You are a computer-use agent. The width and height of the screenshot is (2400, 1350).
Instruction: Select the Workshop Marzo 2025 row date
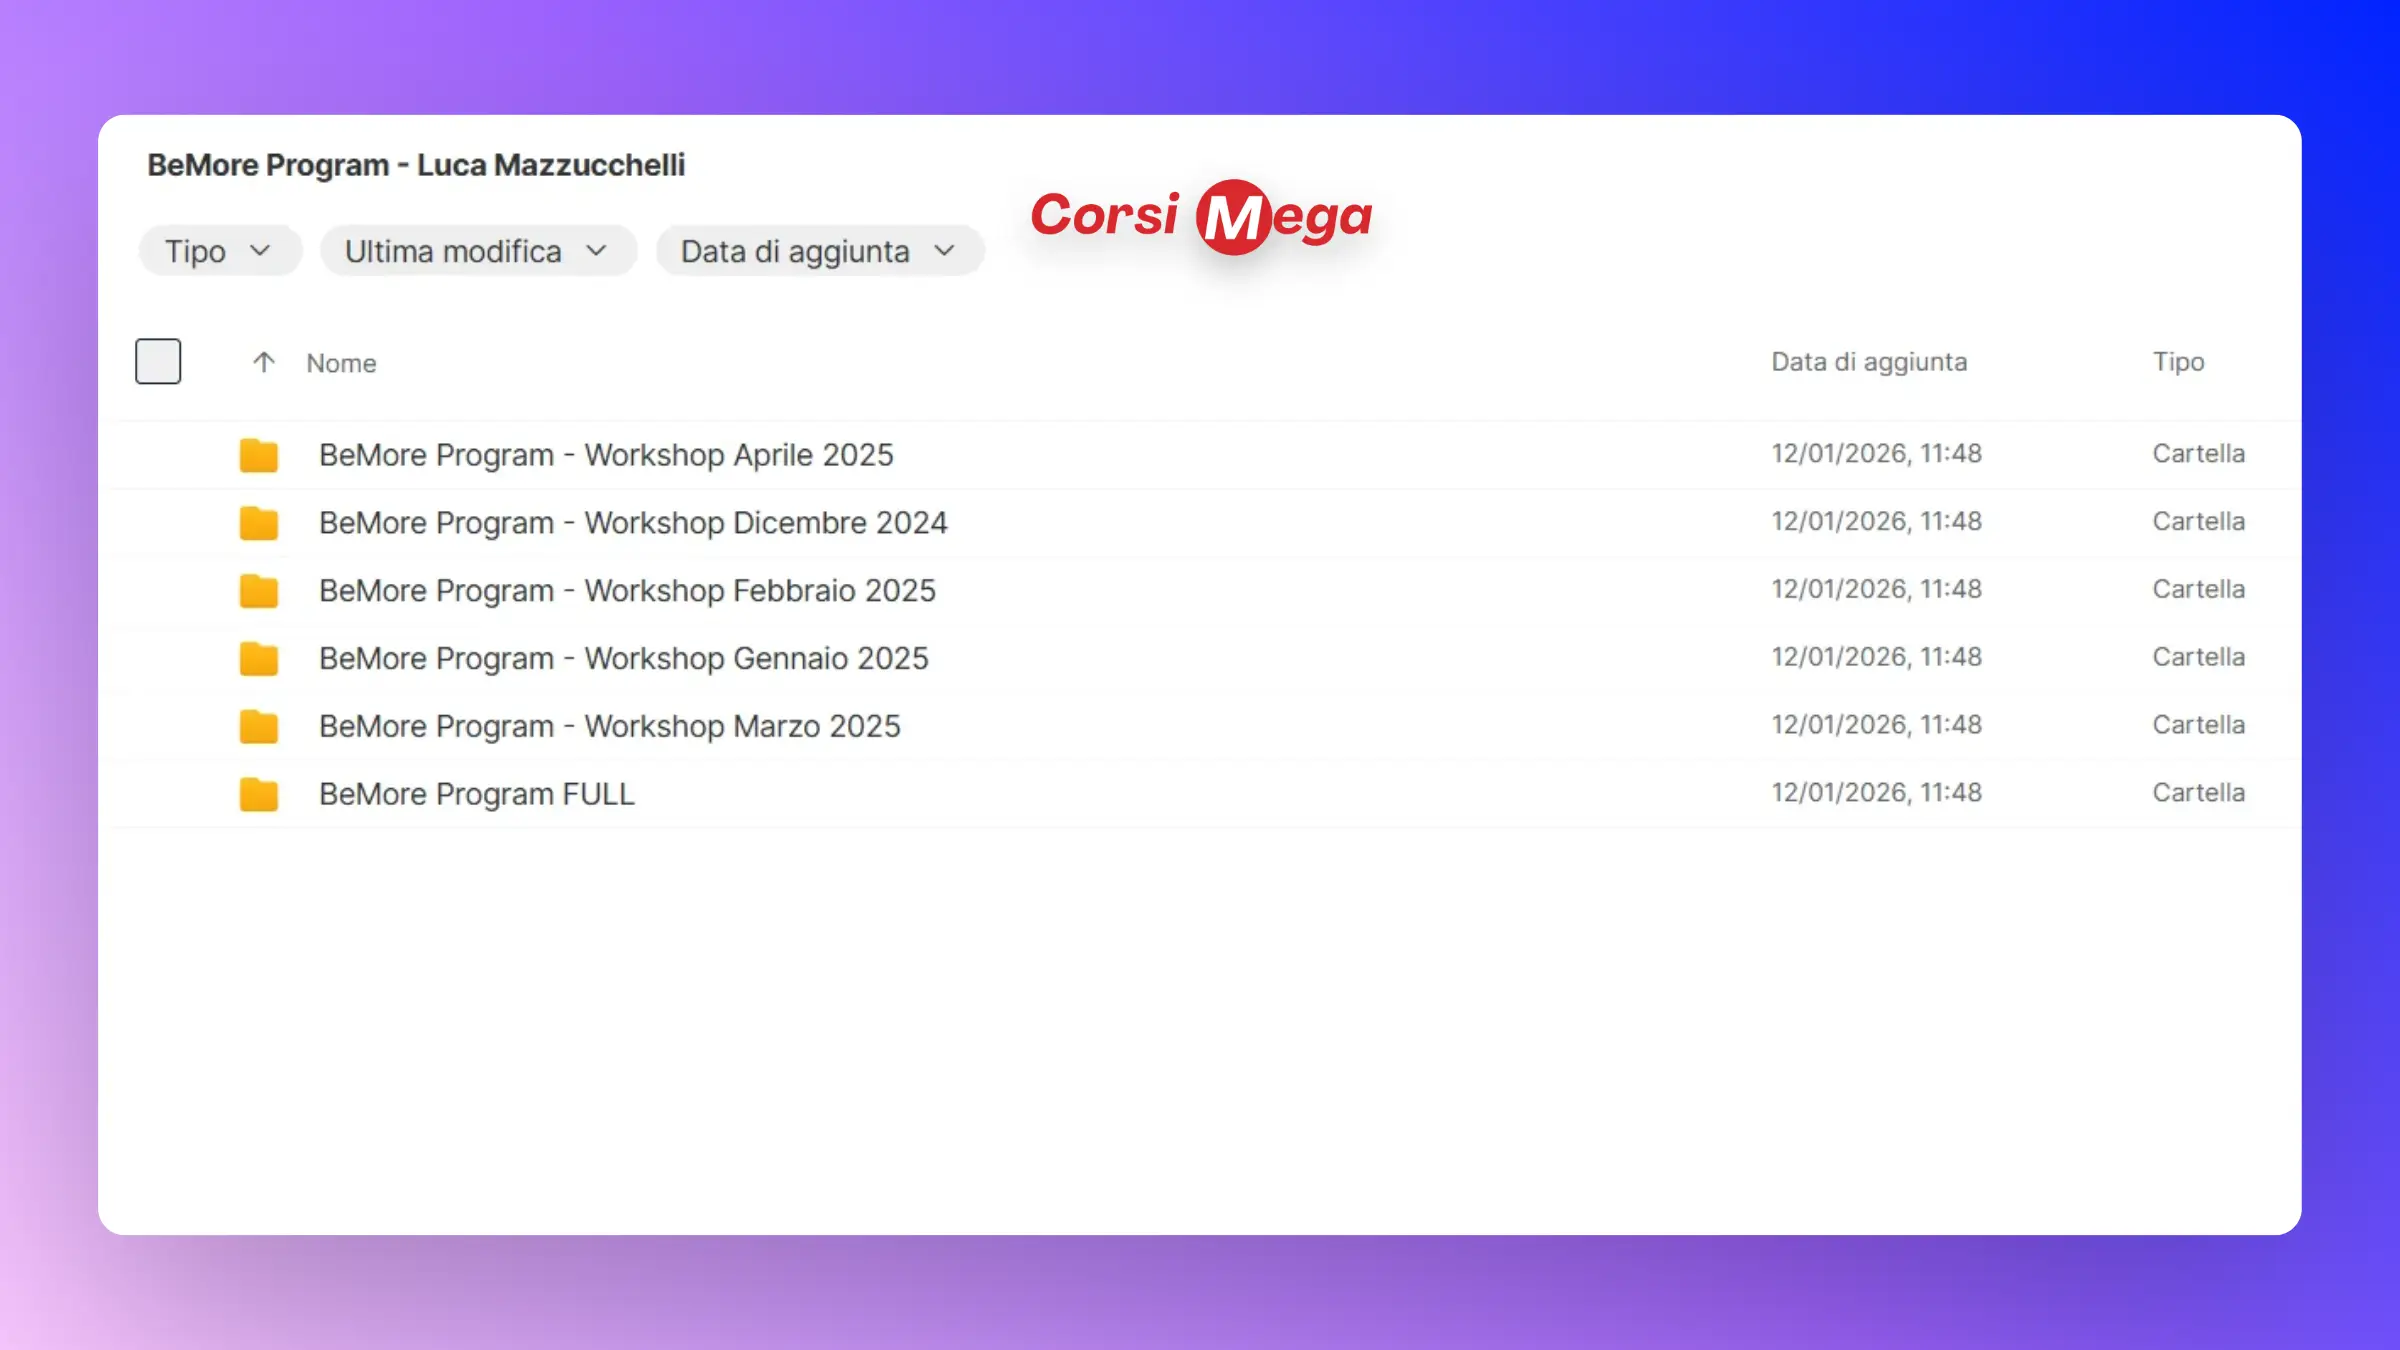(1876, 725)
